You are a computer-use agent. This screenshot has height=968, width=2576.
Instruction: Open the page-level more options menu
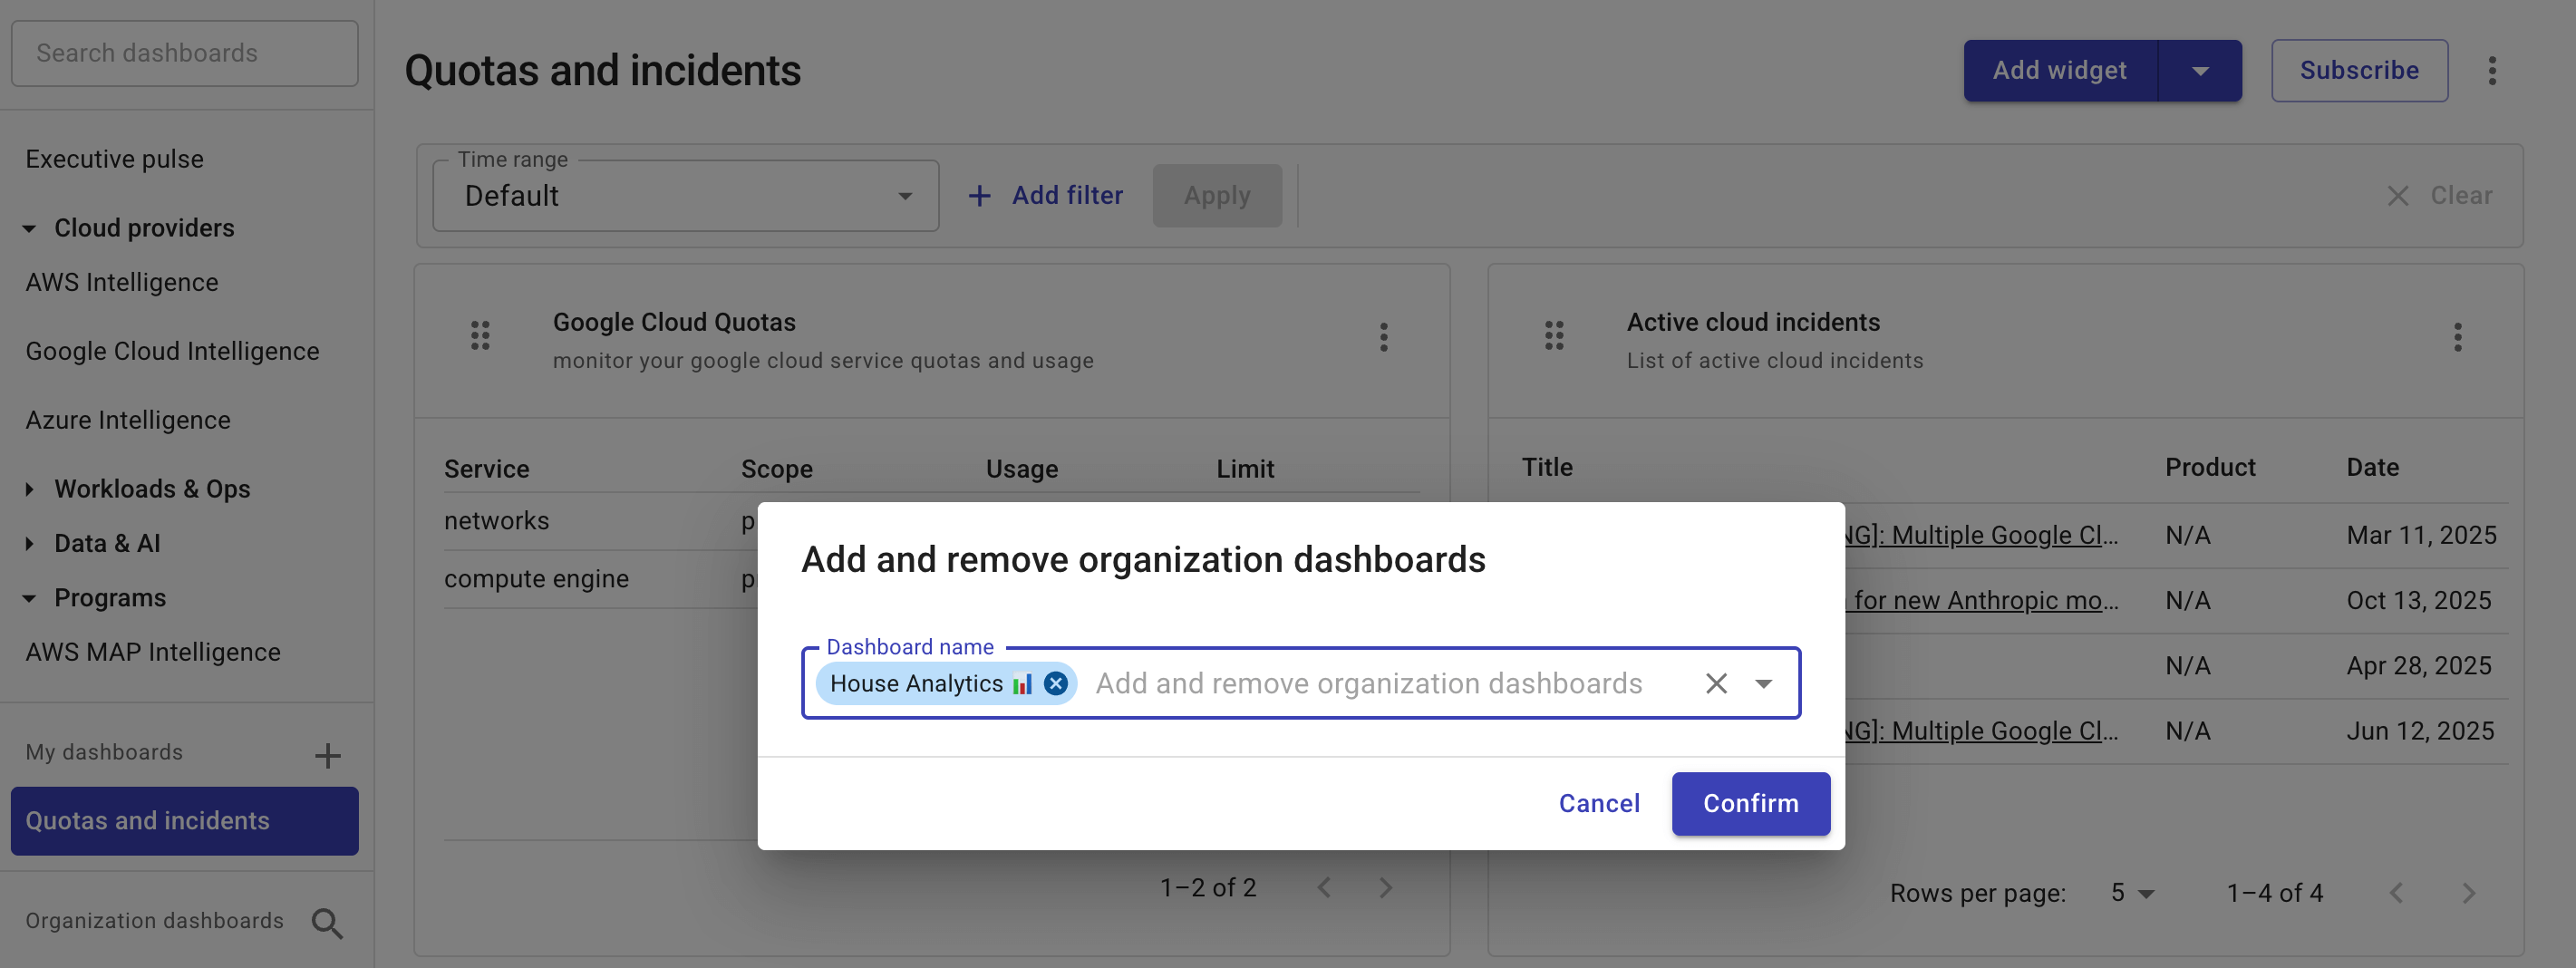pos(2491,71)
